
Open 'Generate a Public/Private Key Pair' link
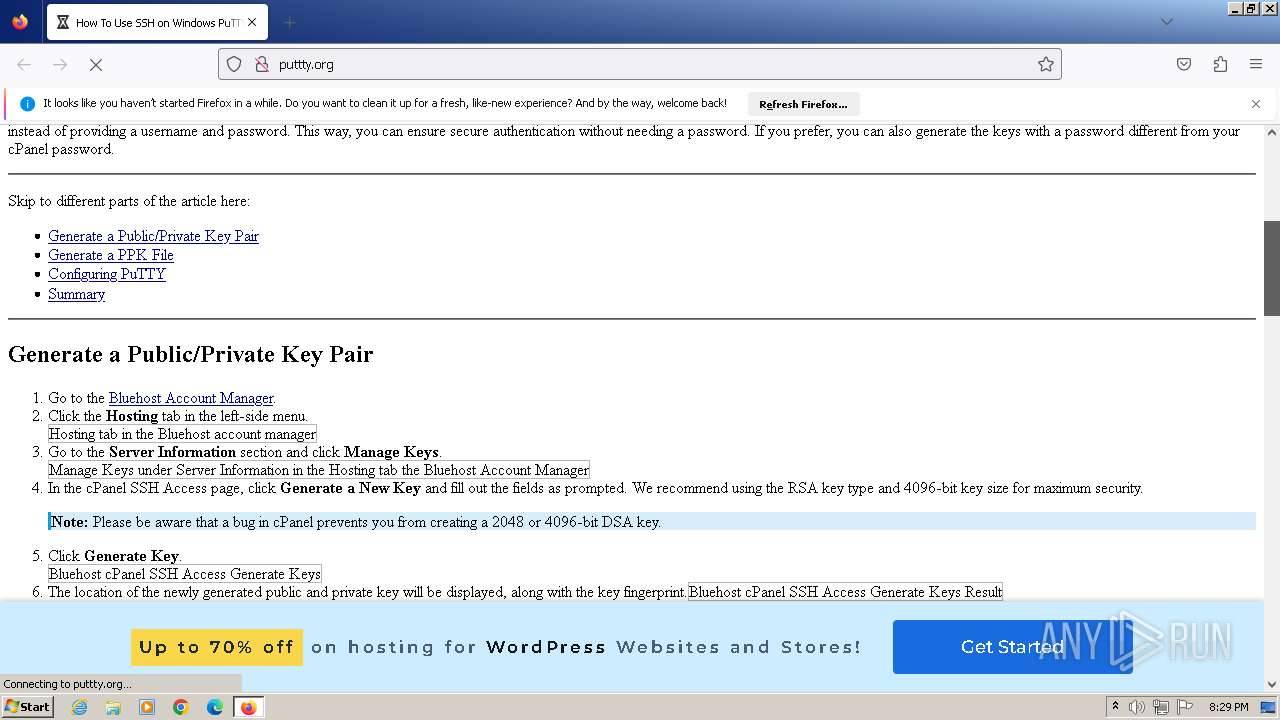153,236
